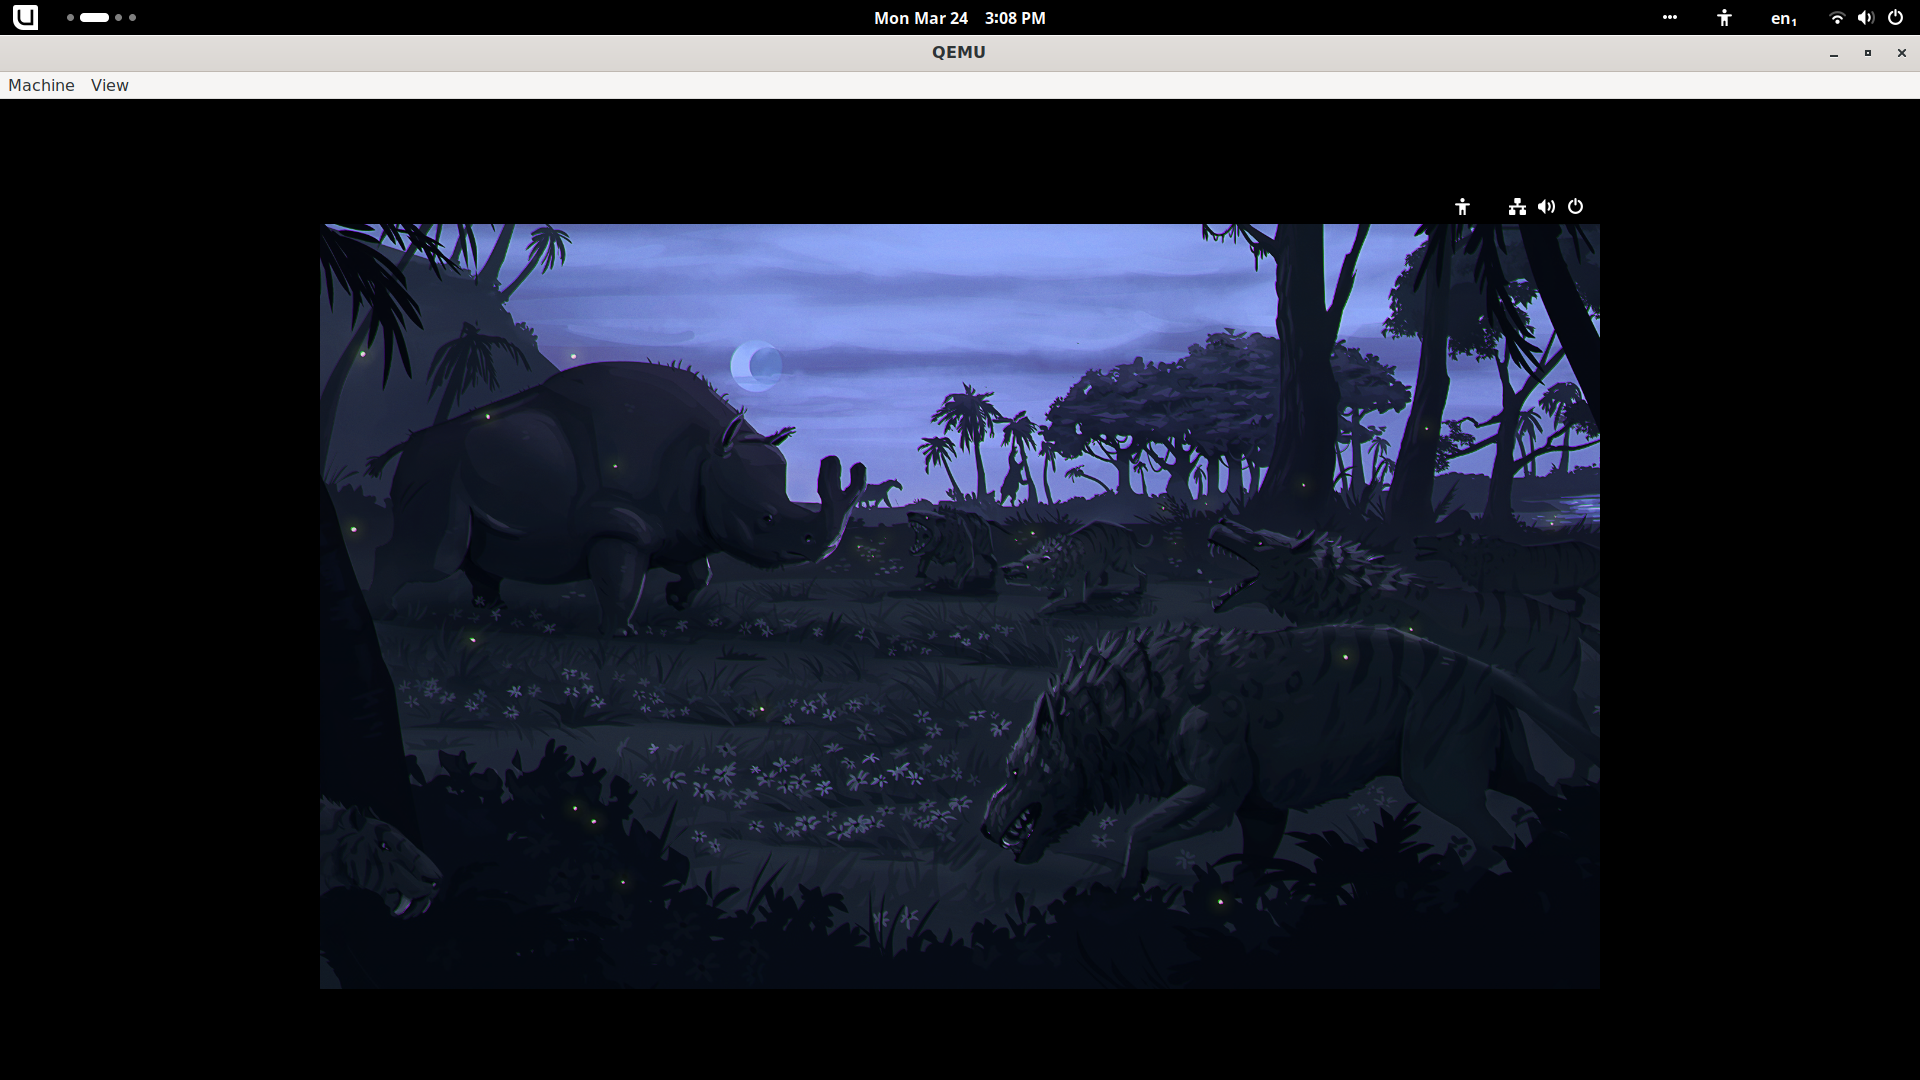The height and width of the screenshot is (1080, 1920).
Task: Click the guest accessibility icon inside the VM
Action: click(x=1462, y=207)
